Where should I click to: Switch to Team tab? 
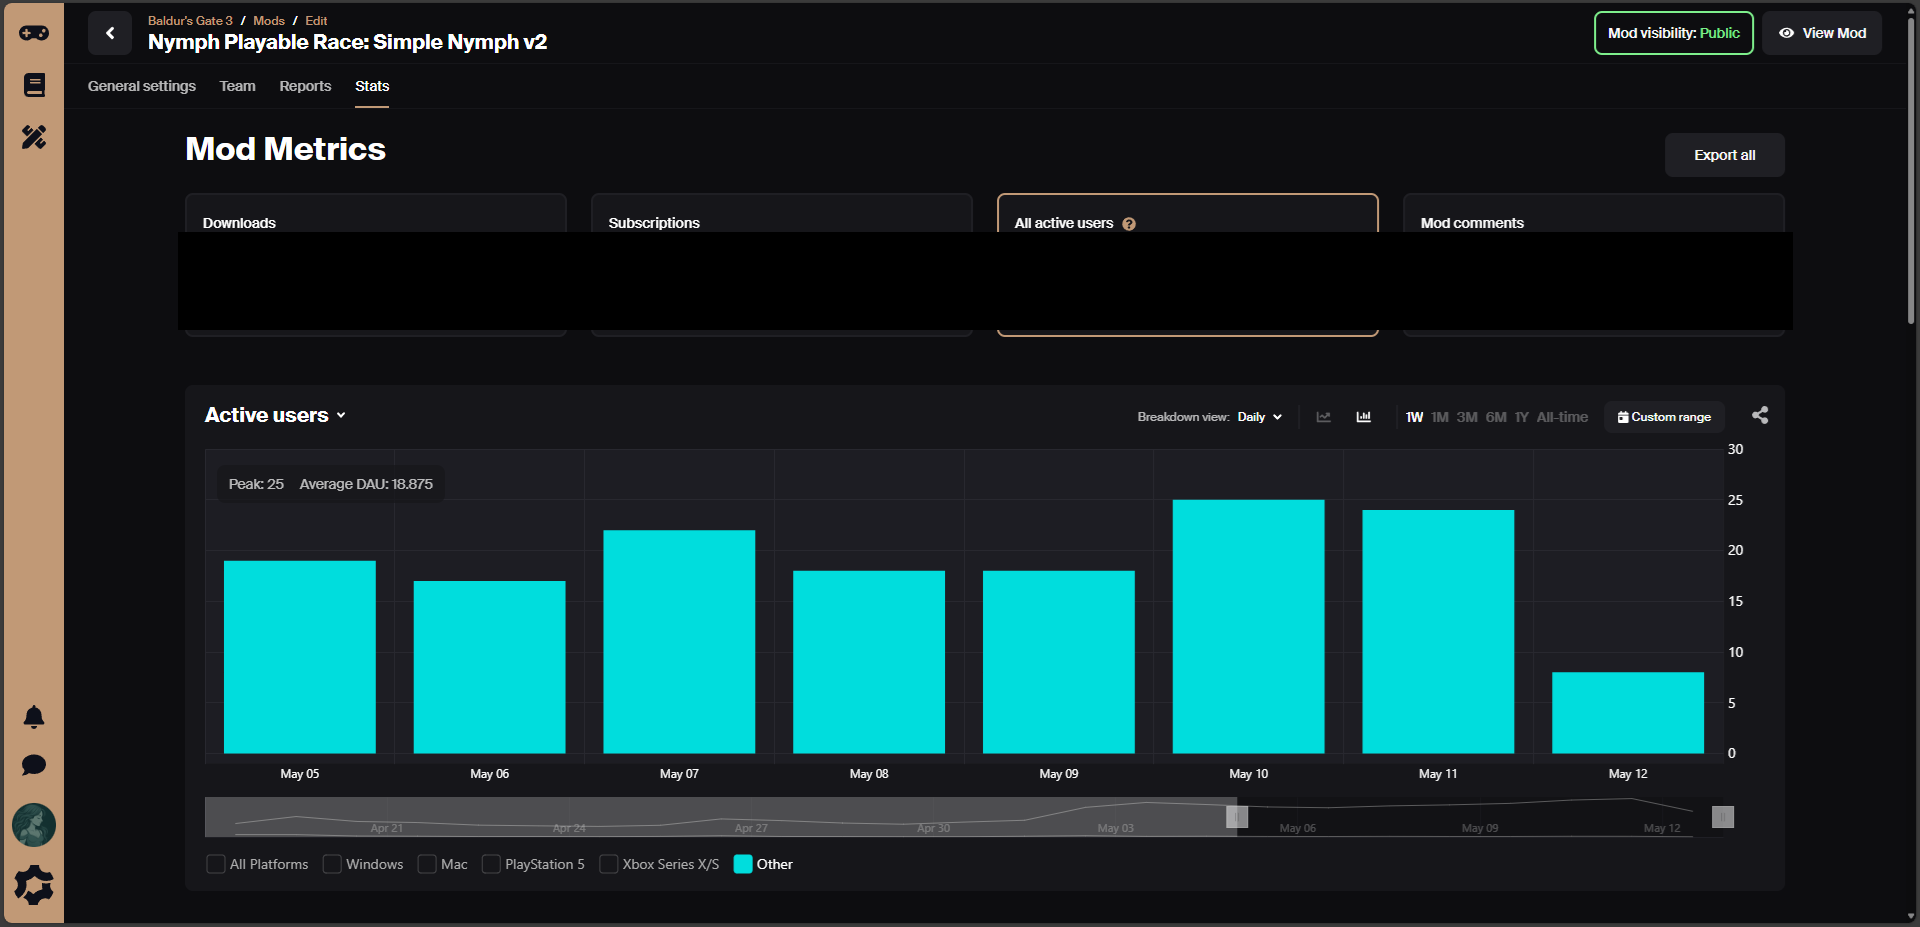[238, 86]
